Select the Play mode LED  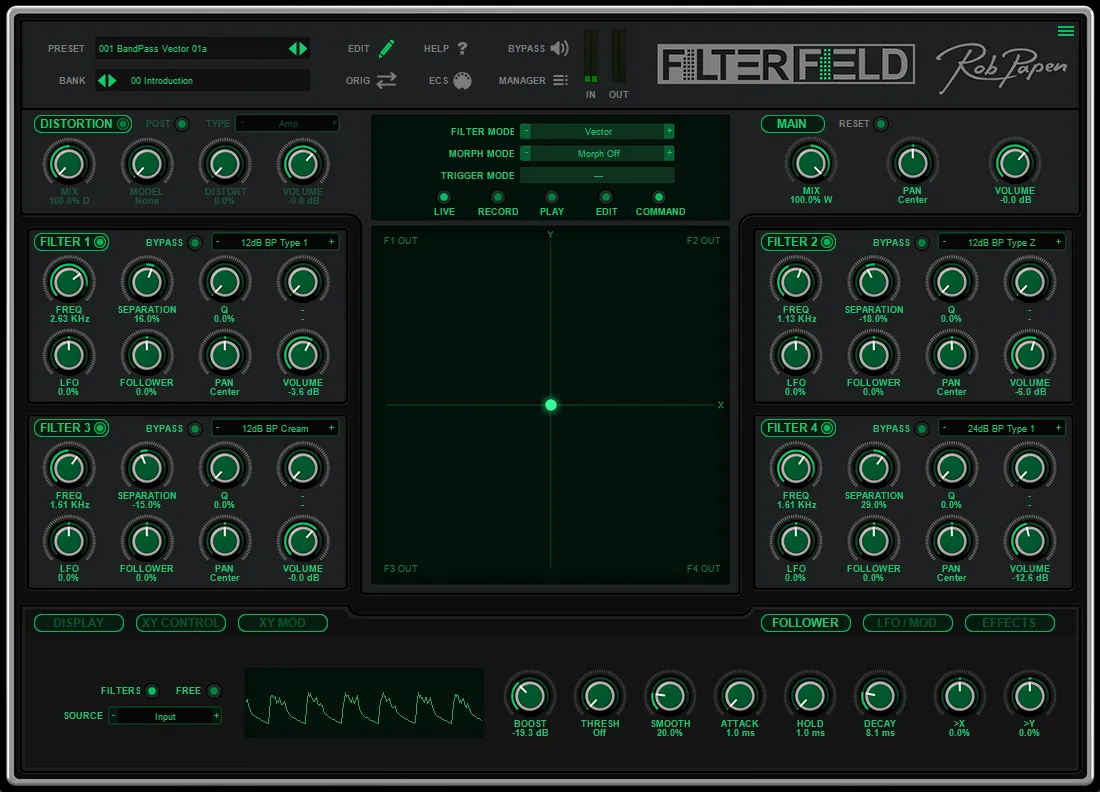click(551, 197)
